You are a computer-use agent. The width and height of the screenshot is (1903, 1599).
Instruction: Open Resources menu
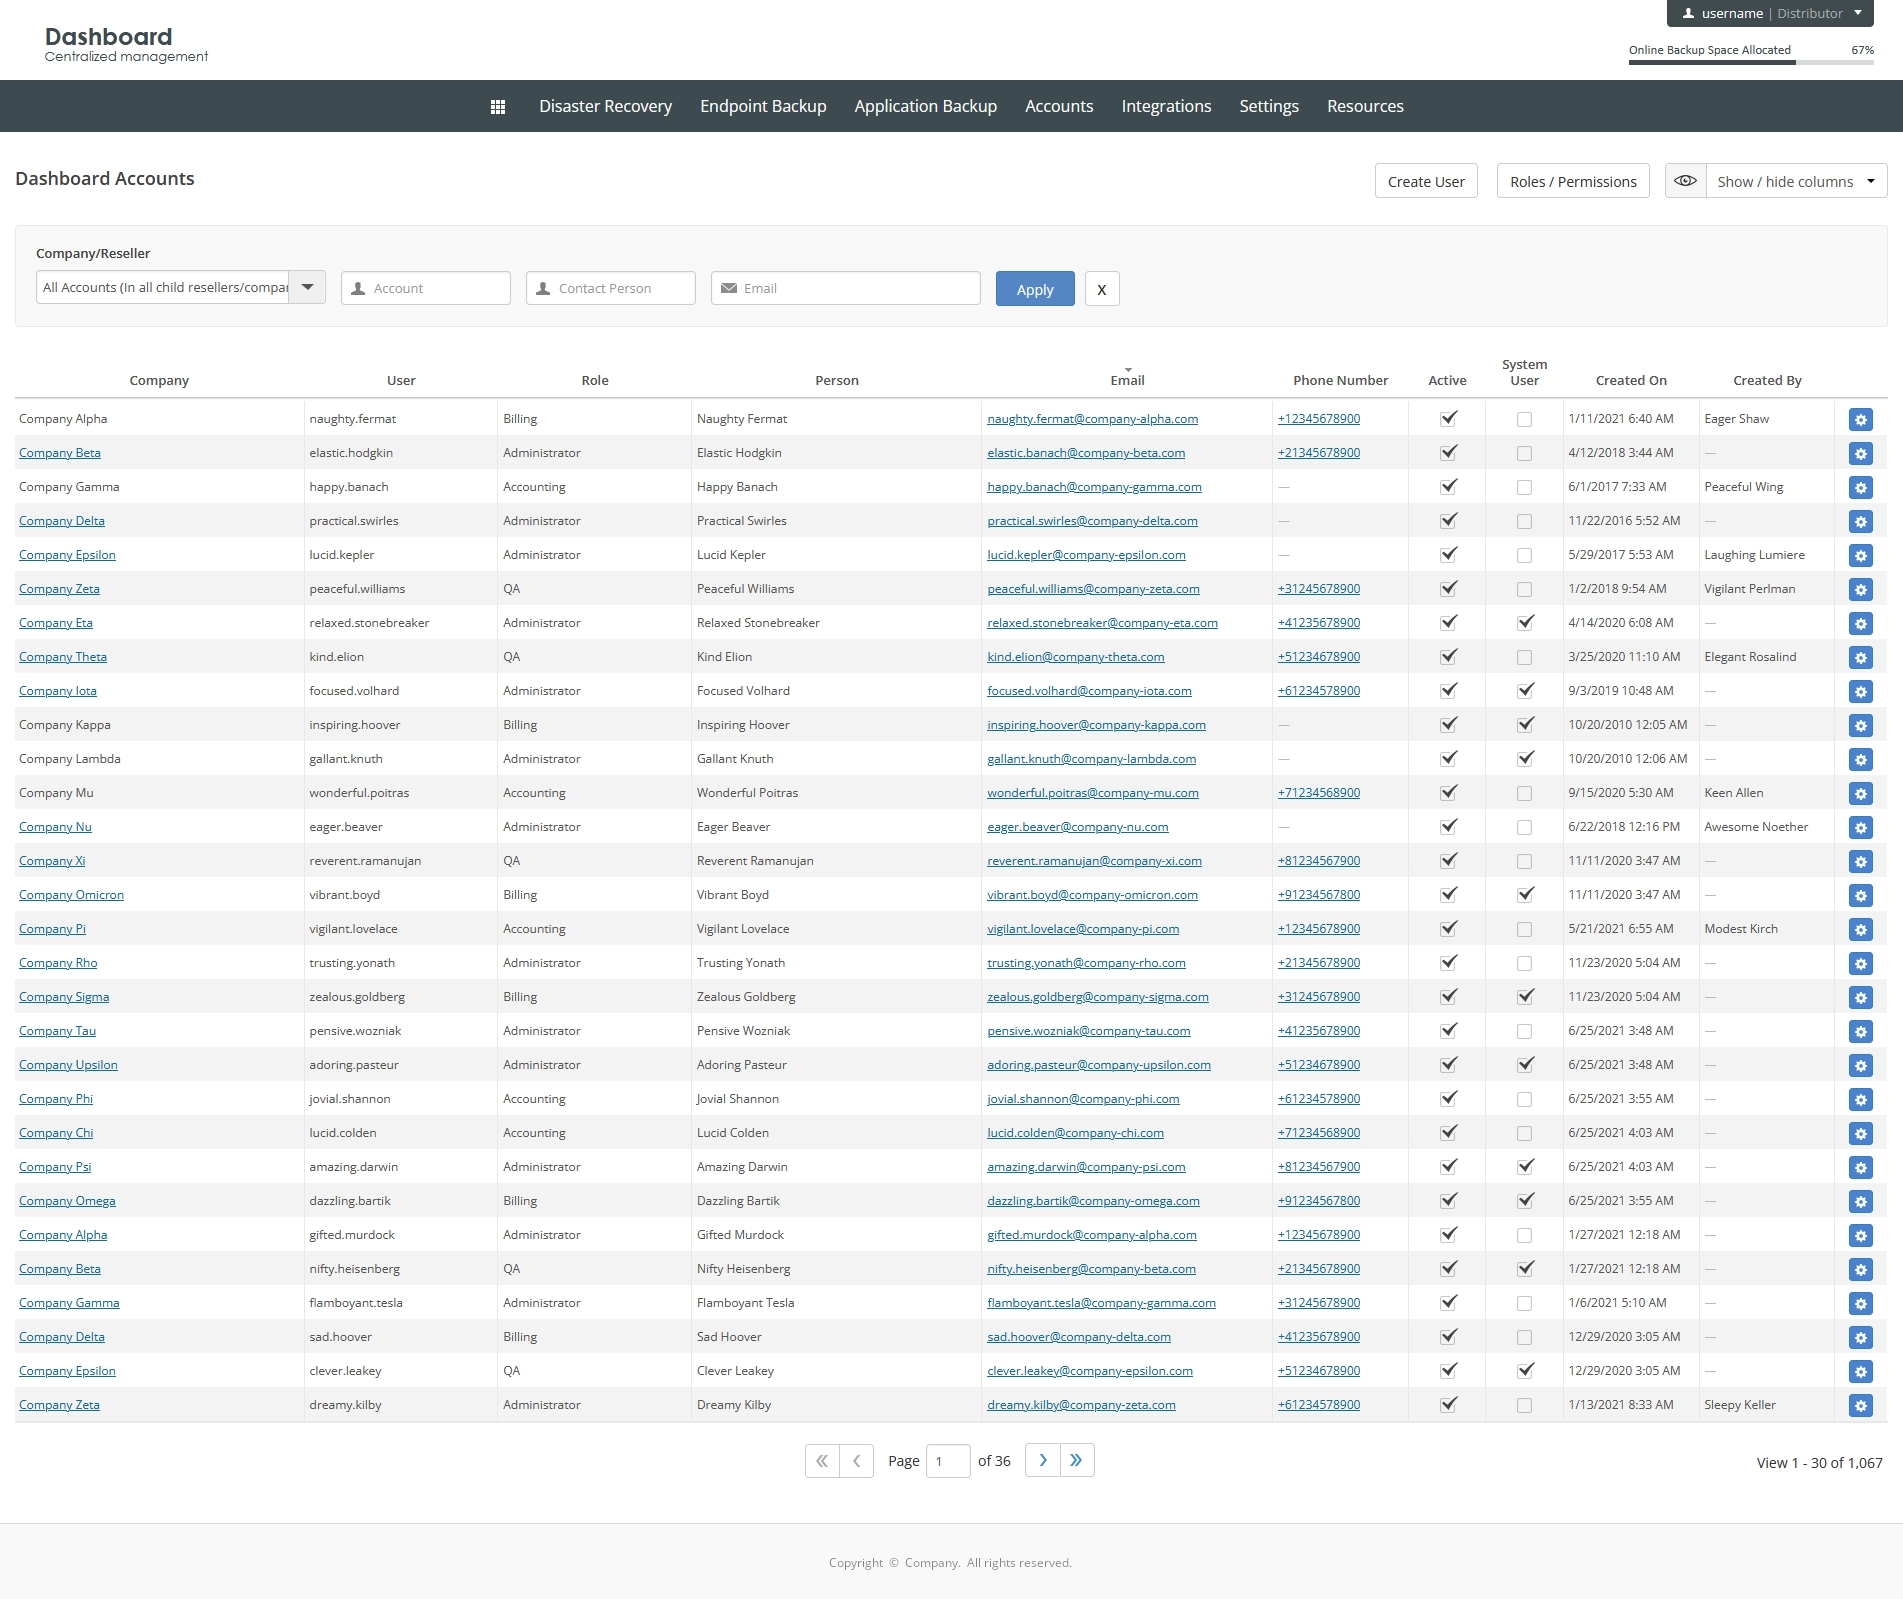[x=1365, y=106]
